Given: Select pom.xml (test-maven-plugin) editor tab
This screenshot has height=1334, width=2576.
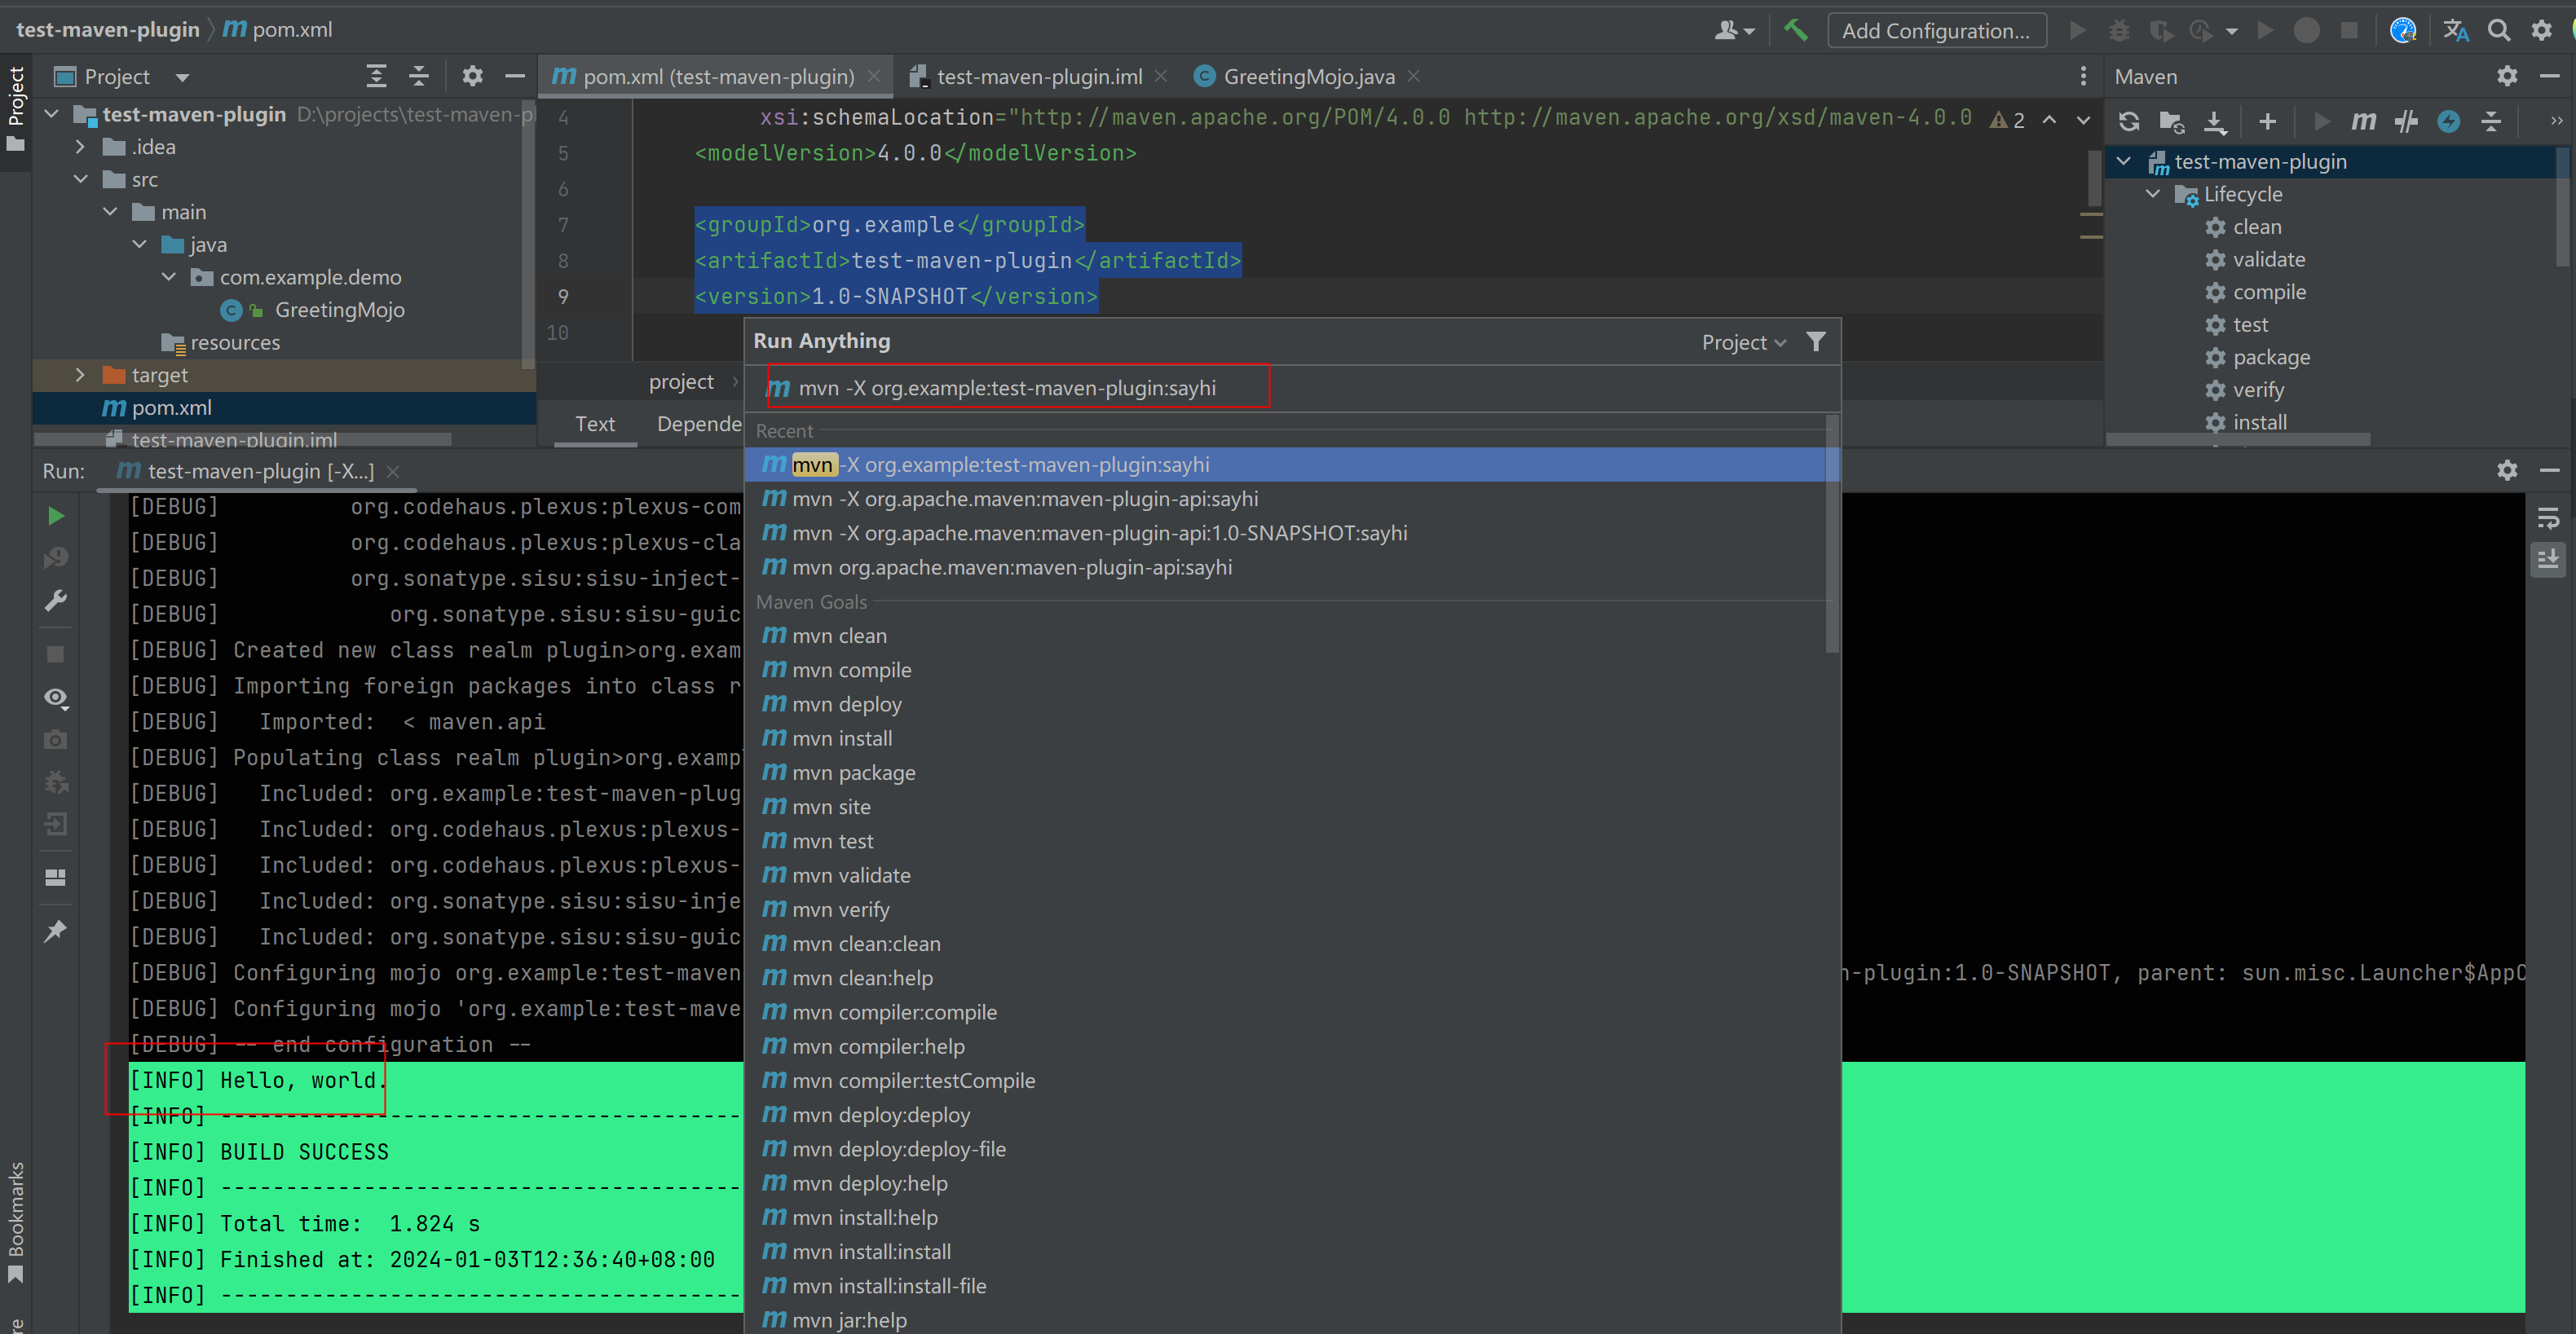Looking at the screenshot, I should [x=717, y=76].
